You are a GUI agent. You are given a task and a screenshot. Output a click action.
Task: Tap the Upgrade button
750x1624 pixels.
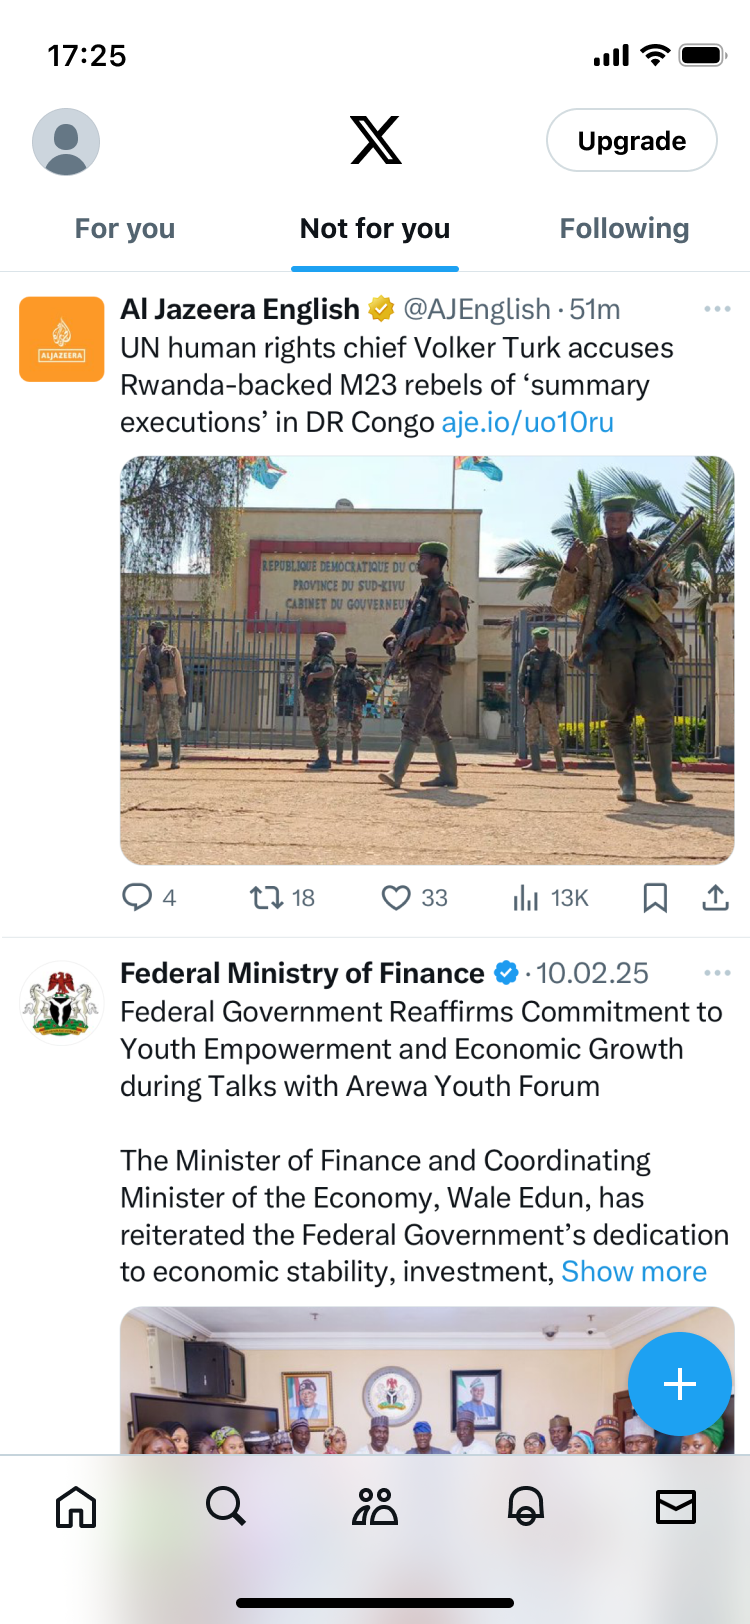pyautogui.click(x=632, y=141)
